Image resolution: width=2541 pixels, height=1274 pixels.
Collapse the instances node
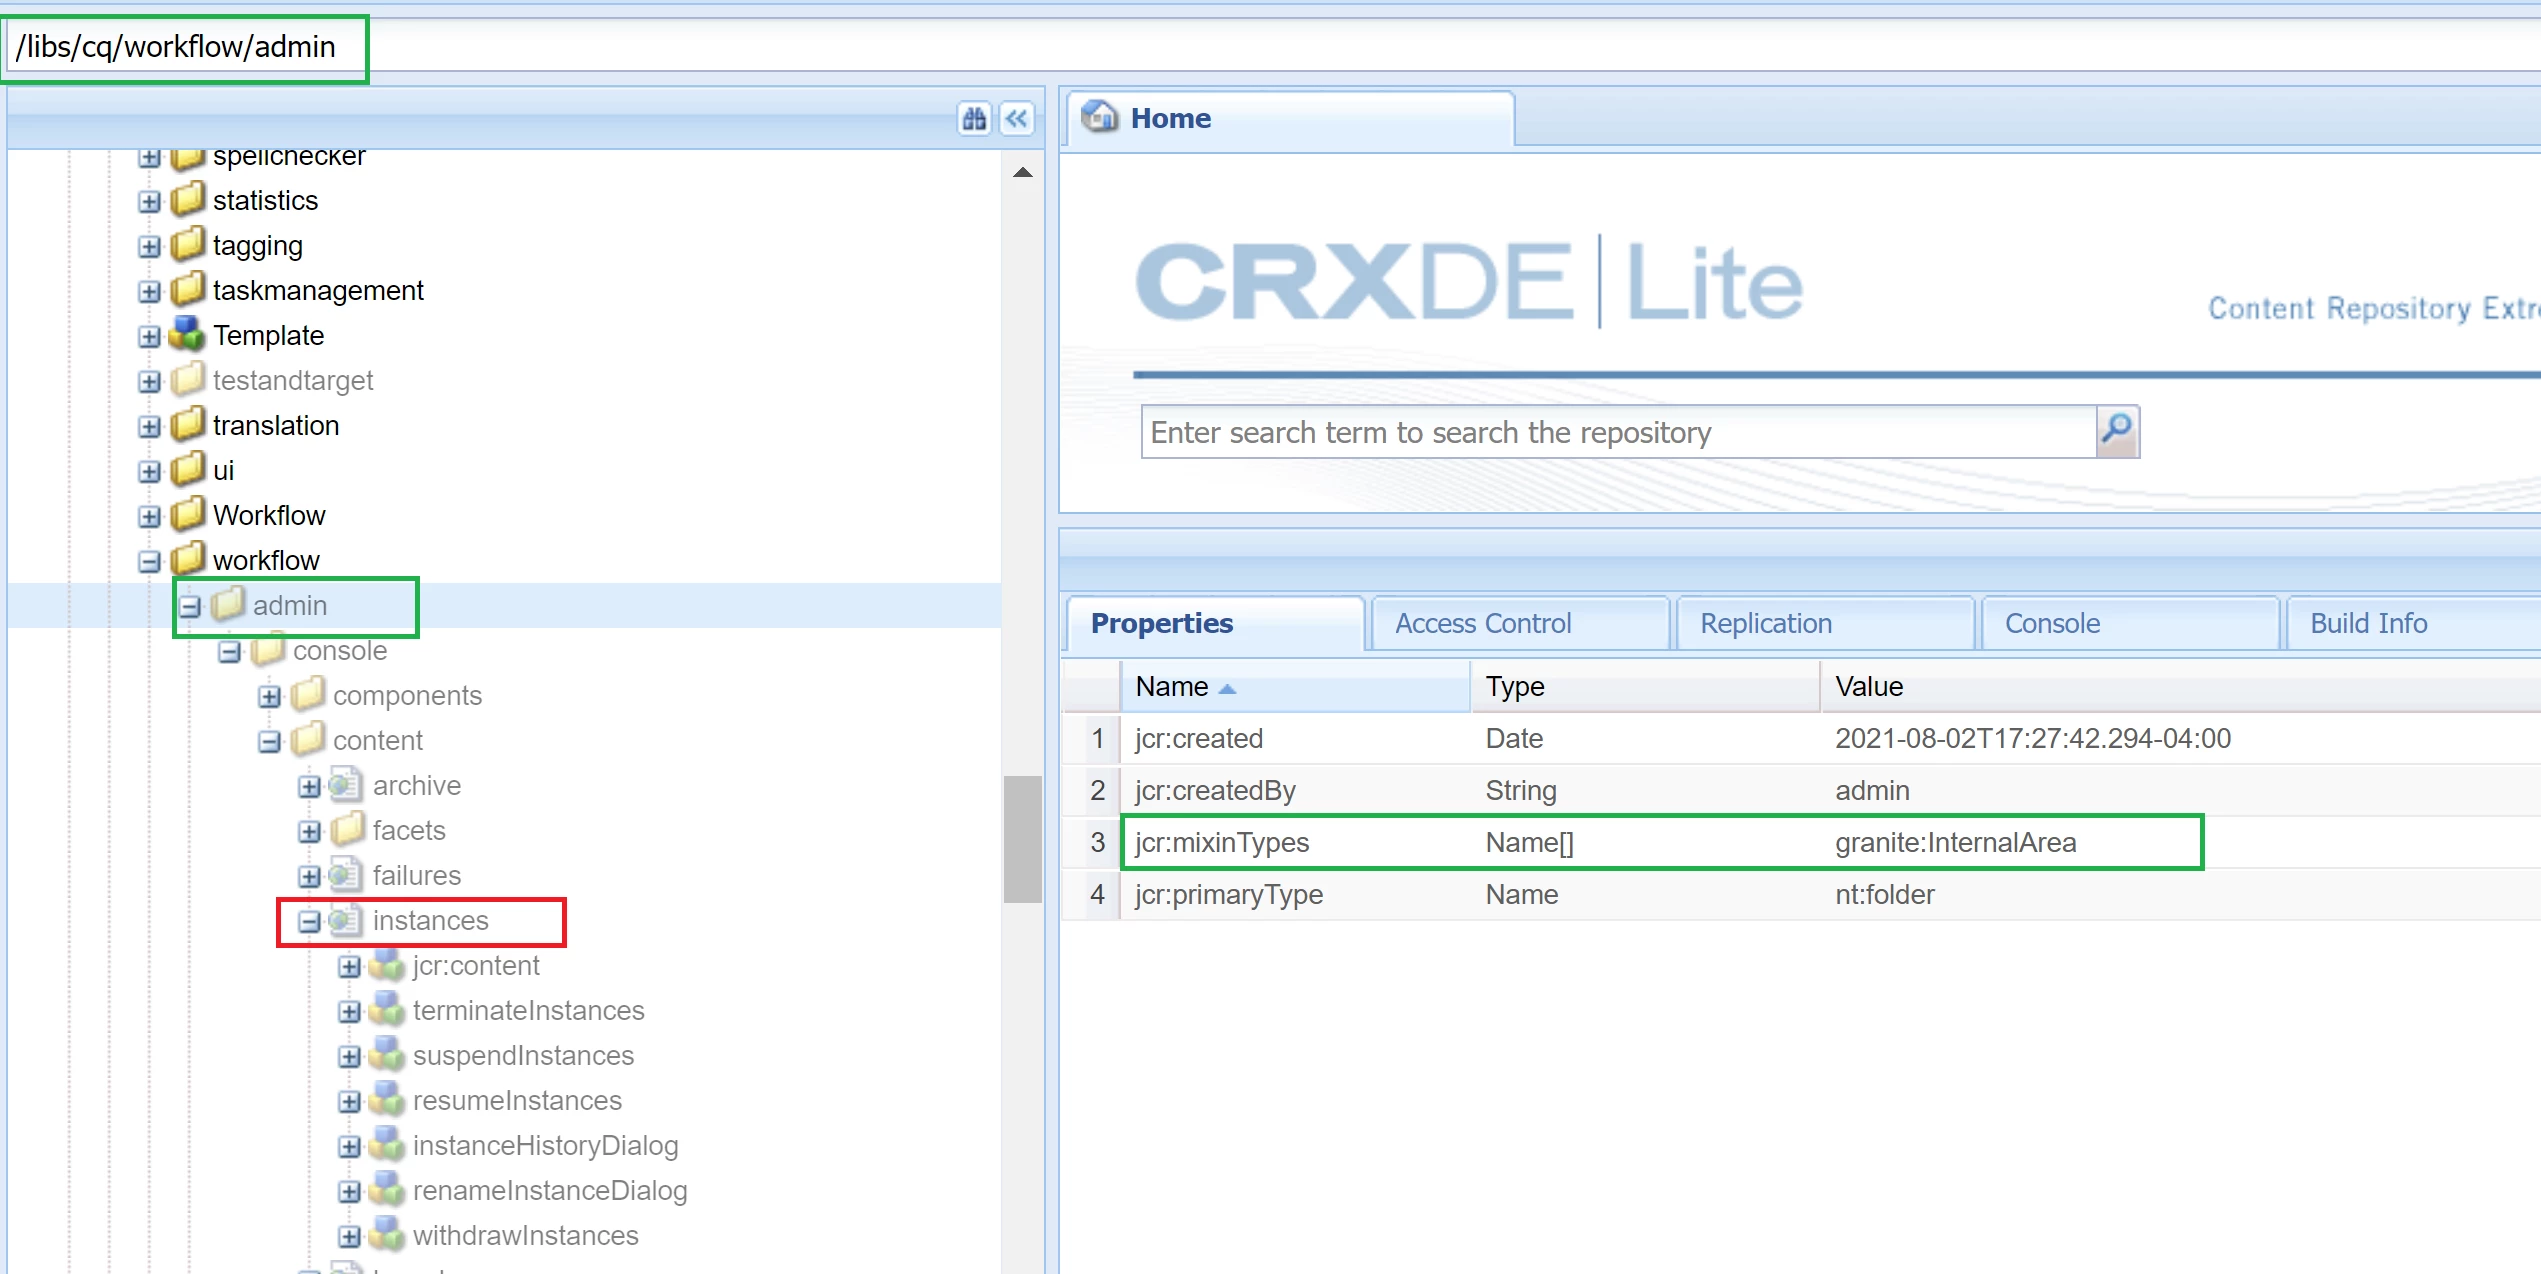click(x=310, y=921)
